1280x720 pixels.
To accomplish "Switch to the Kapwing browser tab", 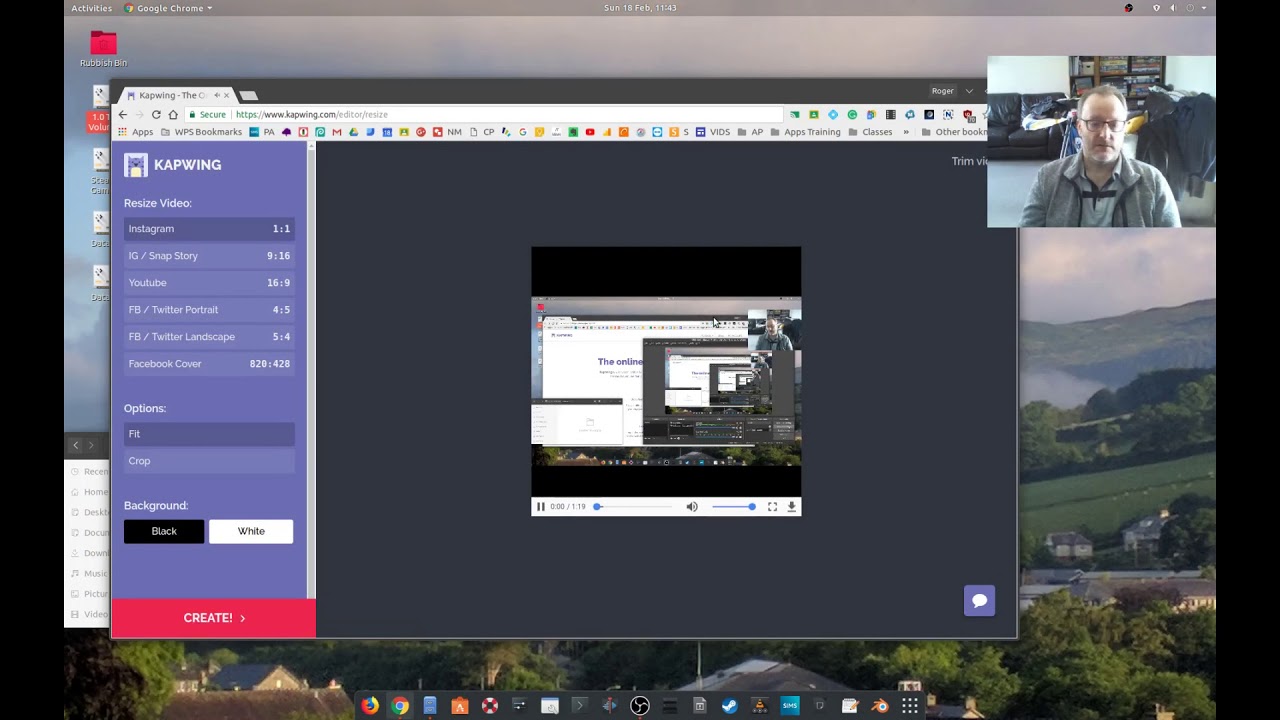I will 176,96.
